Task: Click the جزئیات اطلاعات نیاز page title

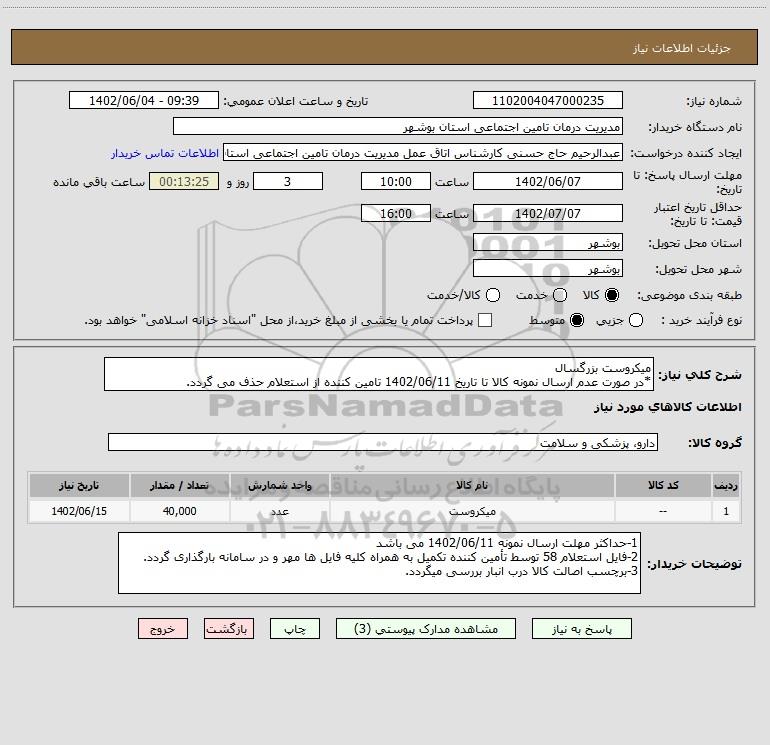Action: 682,48
